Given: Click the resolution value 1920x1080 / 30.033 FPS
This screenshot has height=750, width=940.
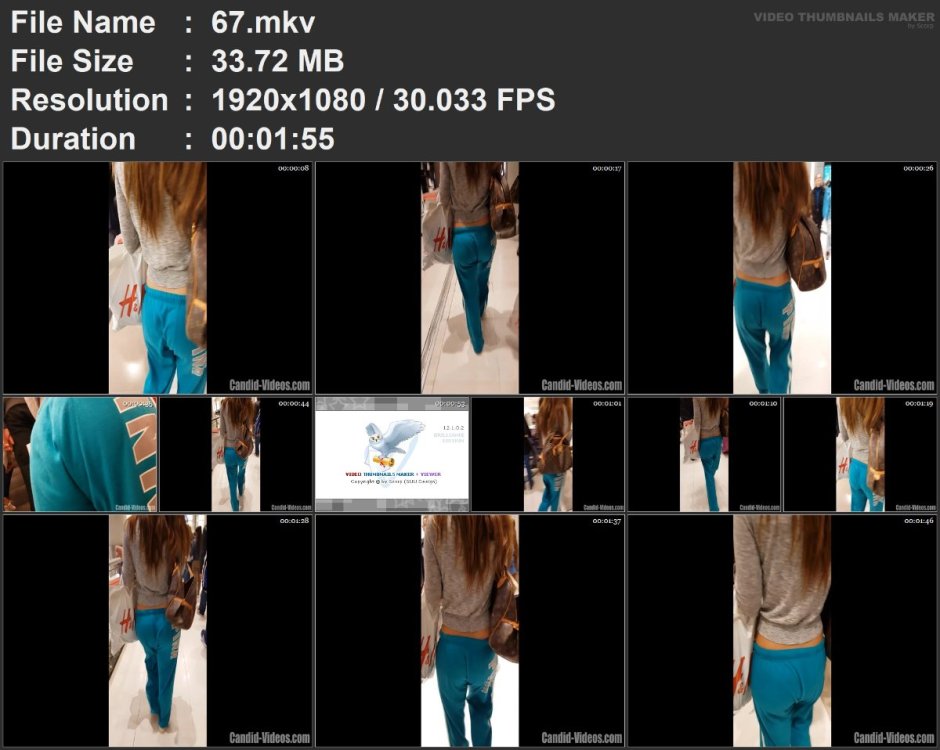Looking at the screenshot, I should (383, 100).
